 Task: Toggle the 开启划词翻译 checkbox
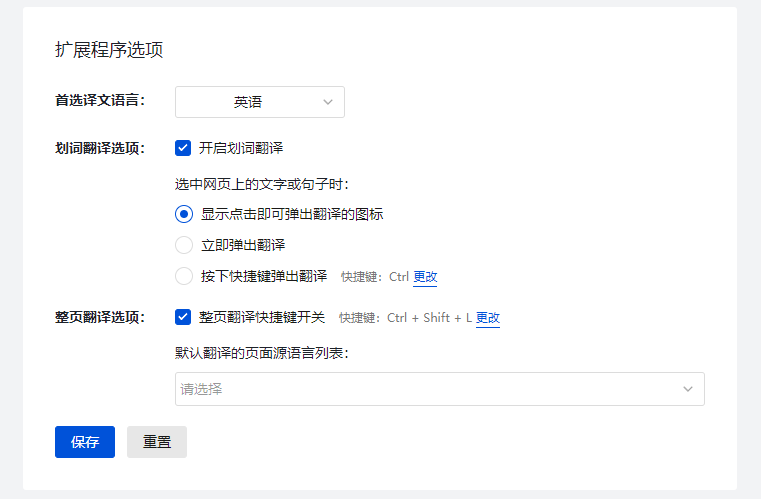click(183, 148)
